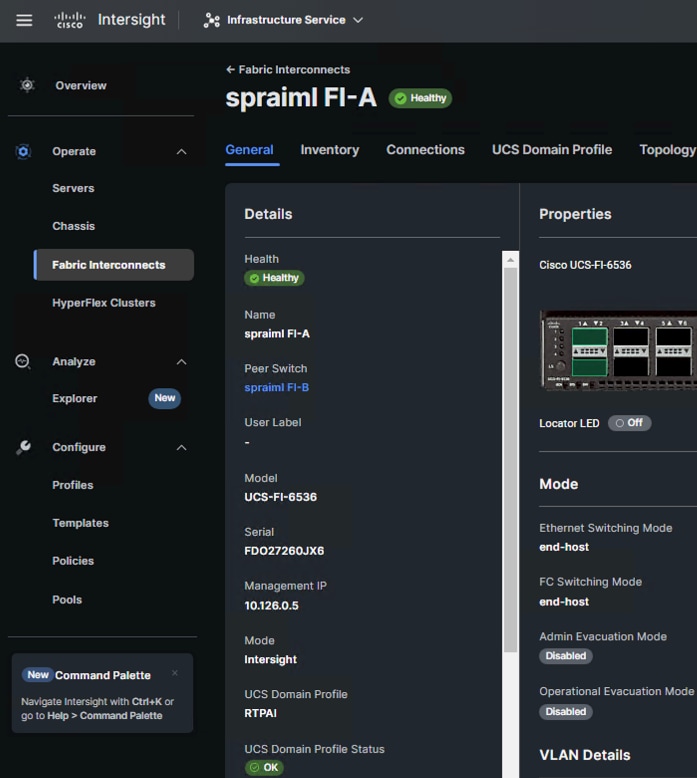Screen dimensions: 697x778
Task: Open HyperFlex Clusters
Action: coord(104,303)
